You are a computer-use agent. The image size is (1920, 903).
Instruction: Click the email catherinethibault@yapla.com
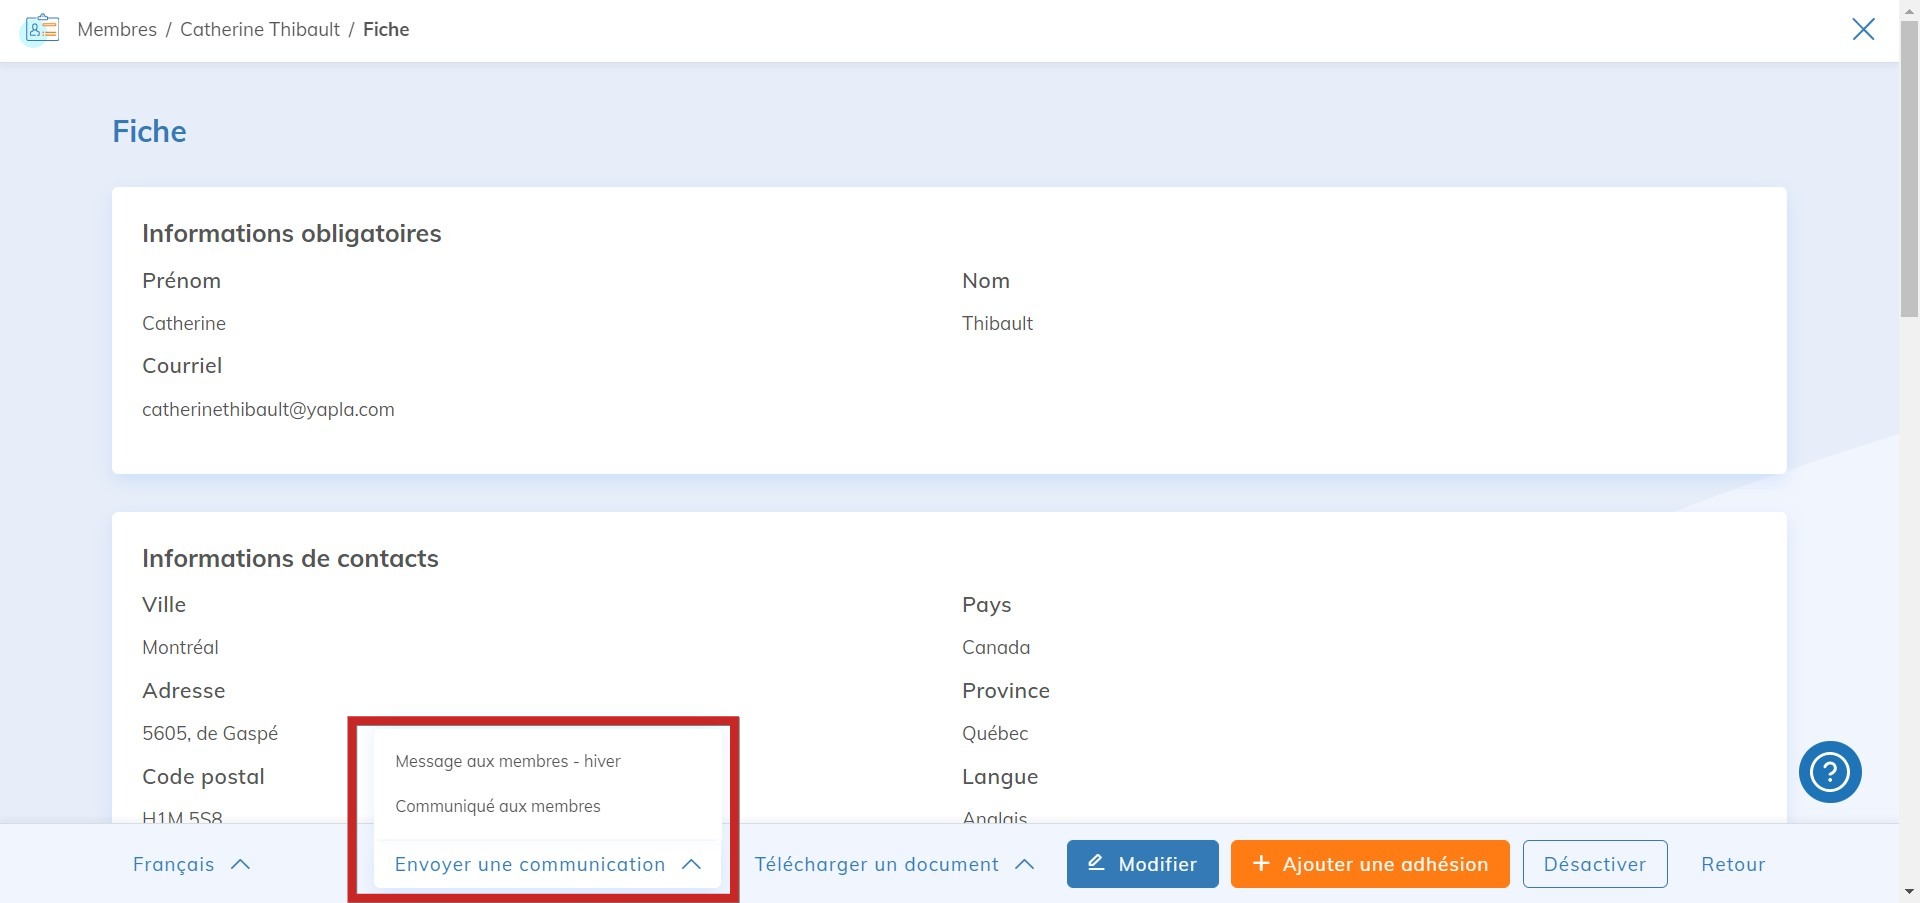tap(268, 409)
